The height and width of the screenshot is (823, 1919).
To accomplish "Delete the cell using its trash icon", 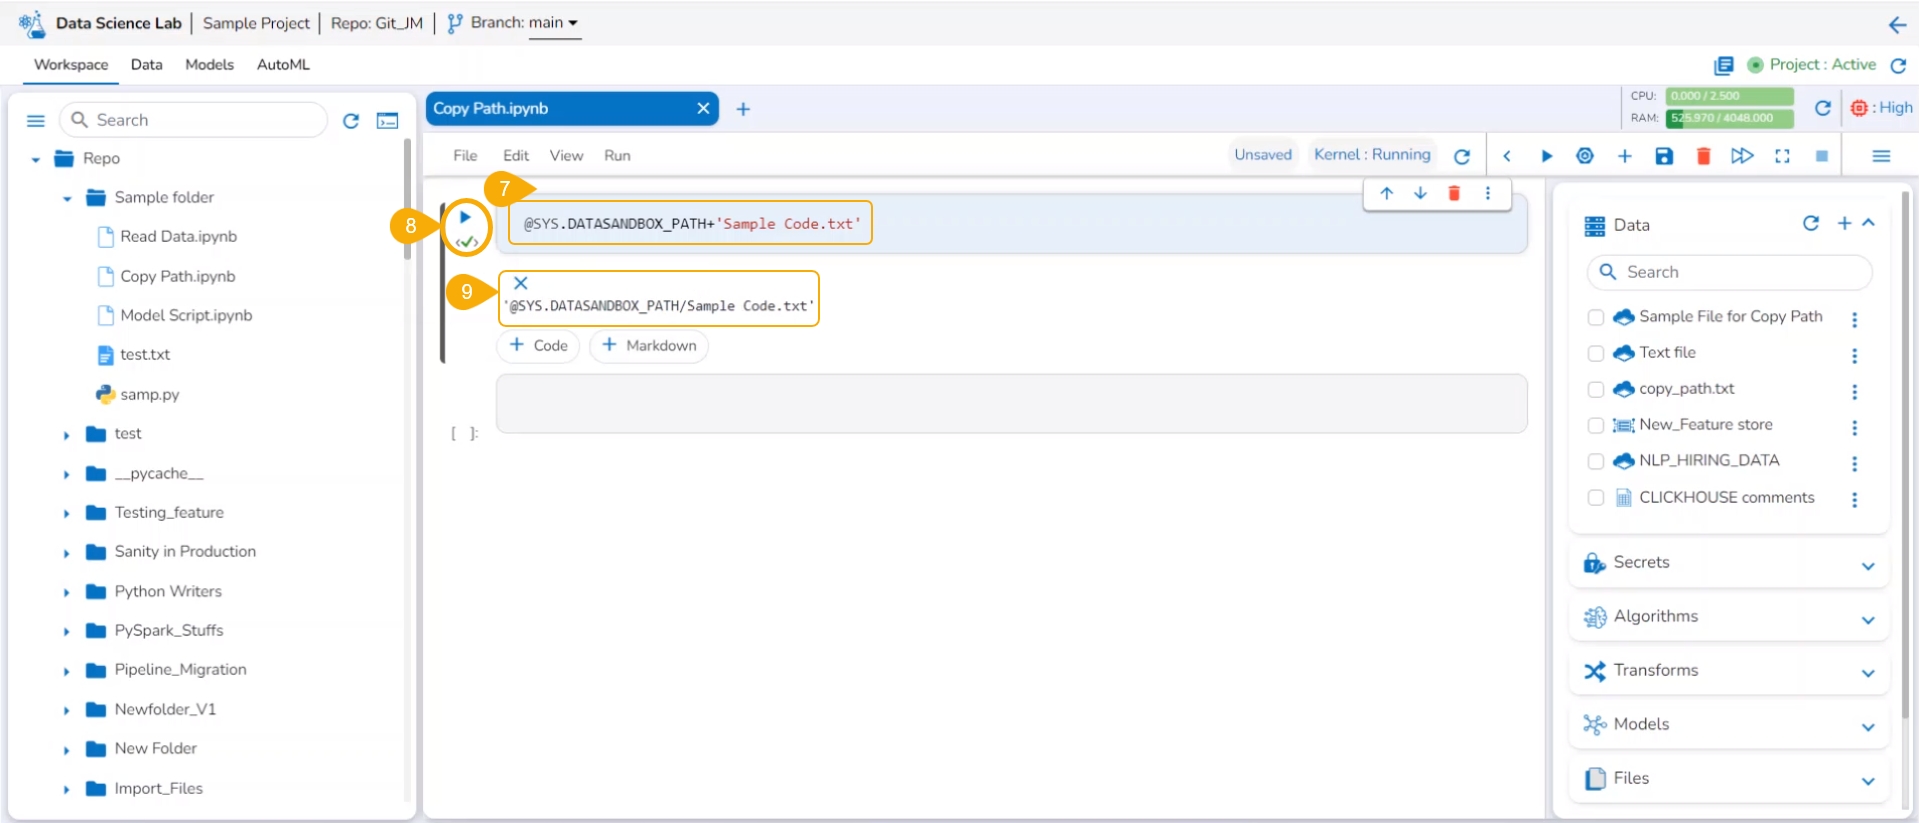I will pos(1454,194).
